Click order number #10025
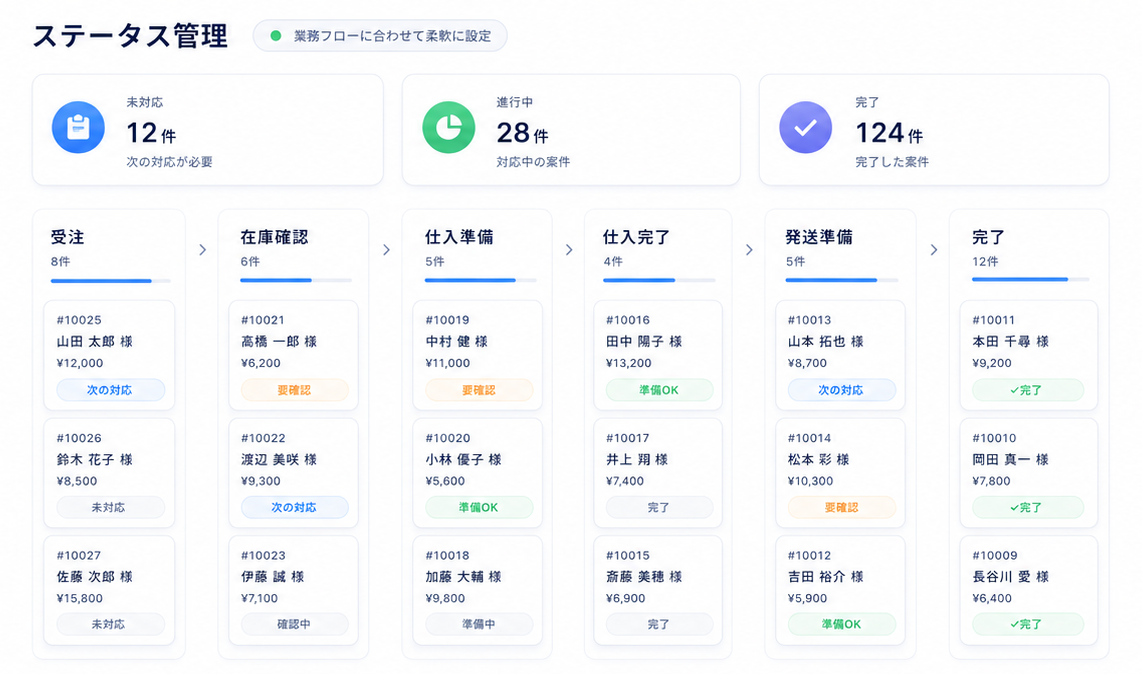Viewport: 1142px width, 674px height. tap(79, 320)
